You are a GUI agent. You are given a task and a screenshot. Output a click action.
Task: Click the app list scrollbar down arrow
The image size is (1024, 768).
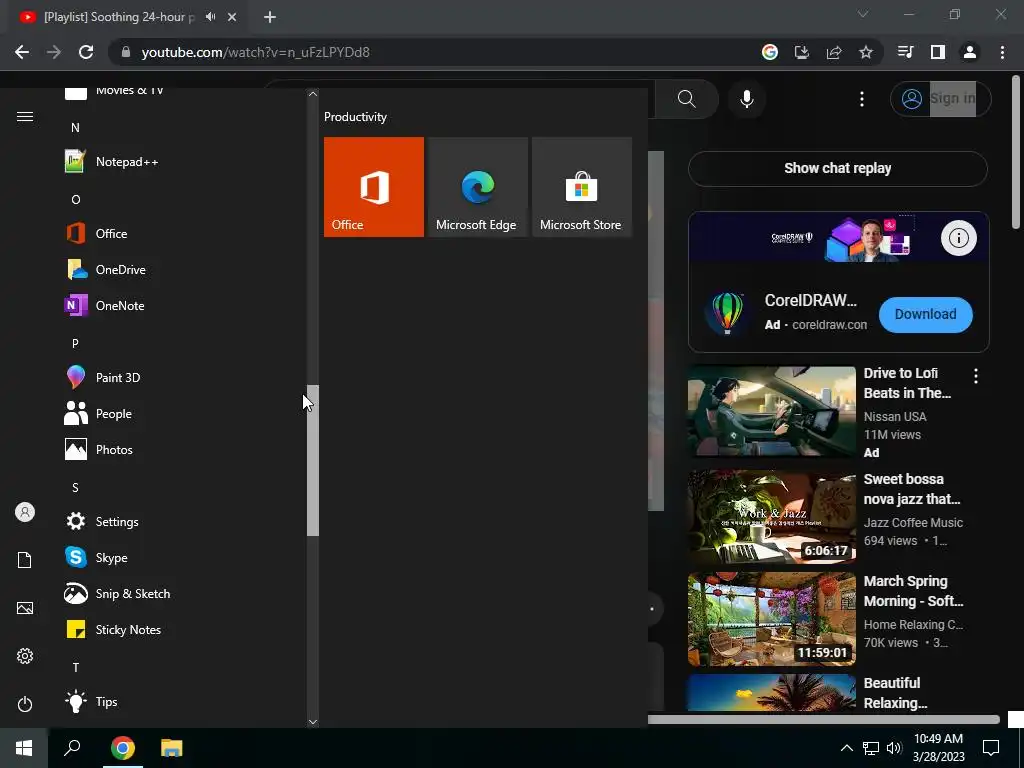[x=313, y=722]
